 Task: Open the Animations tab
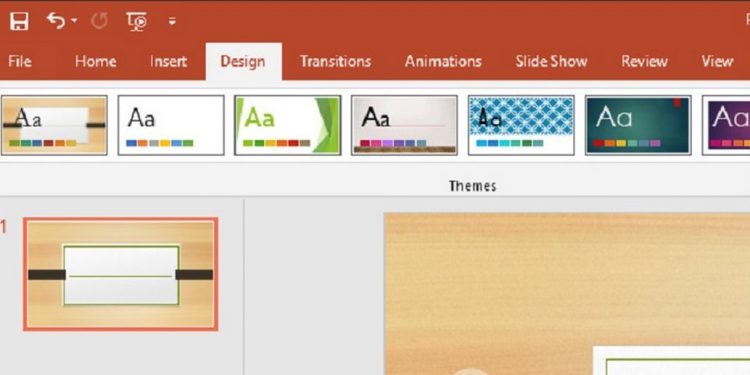(443, 61)
